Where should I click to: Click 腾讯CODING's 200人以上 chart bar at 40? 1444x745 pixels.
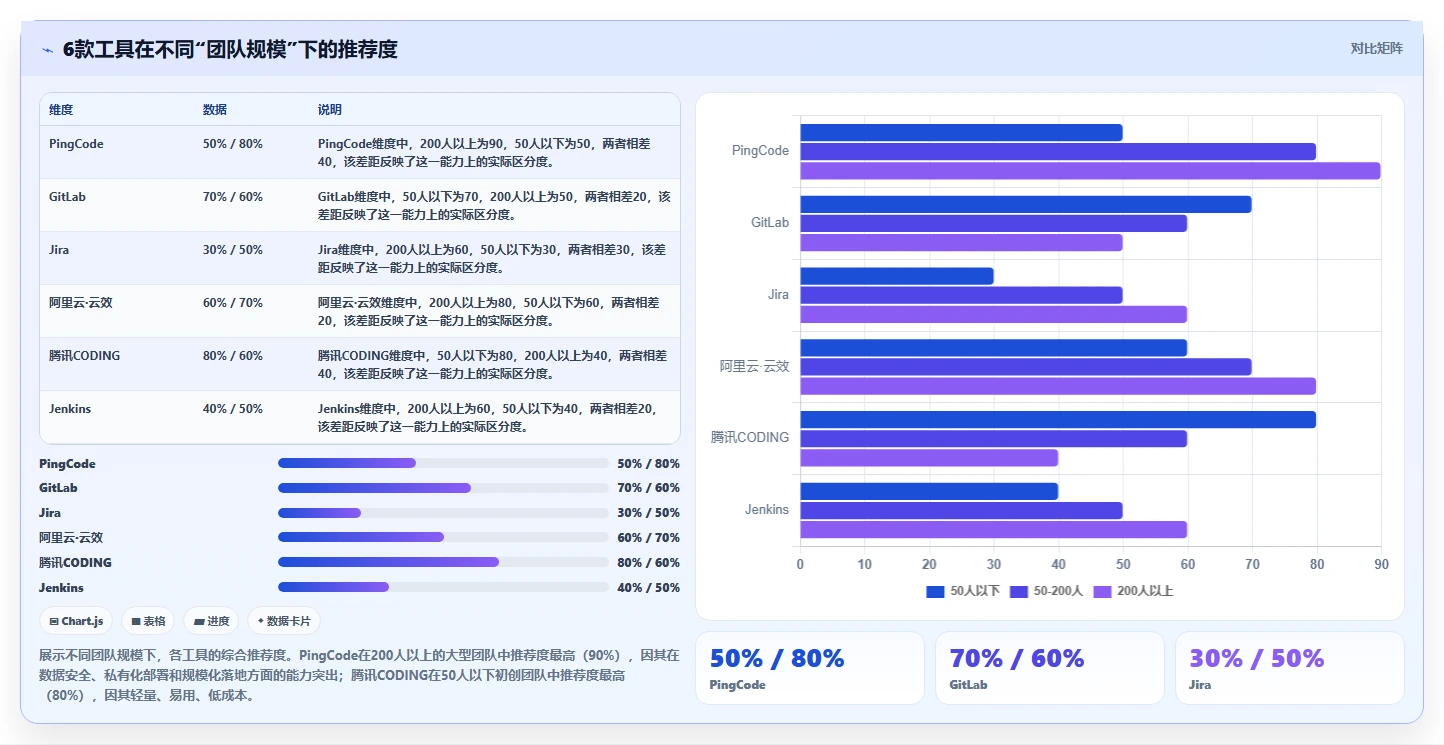click(x=929, y=458)
